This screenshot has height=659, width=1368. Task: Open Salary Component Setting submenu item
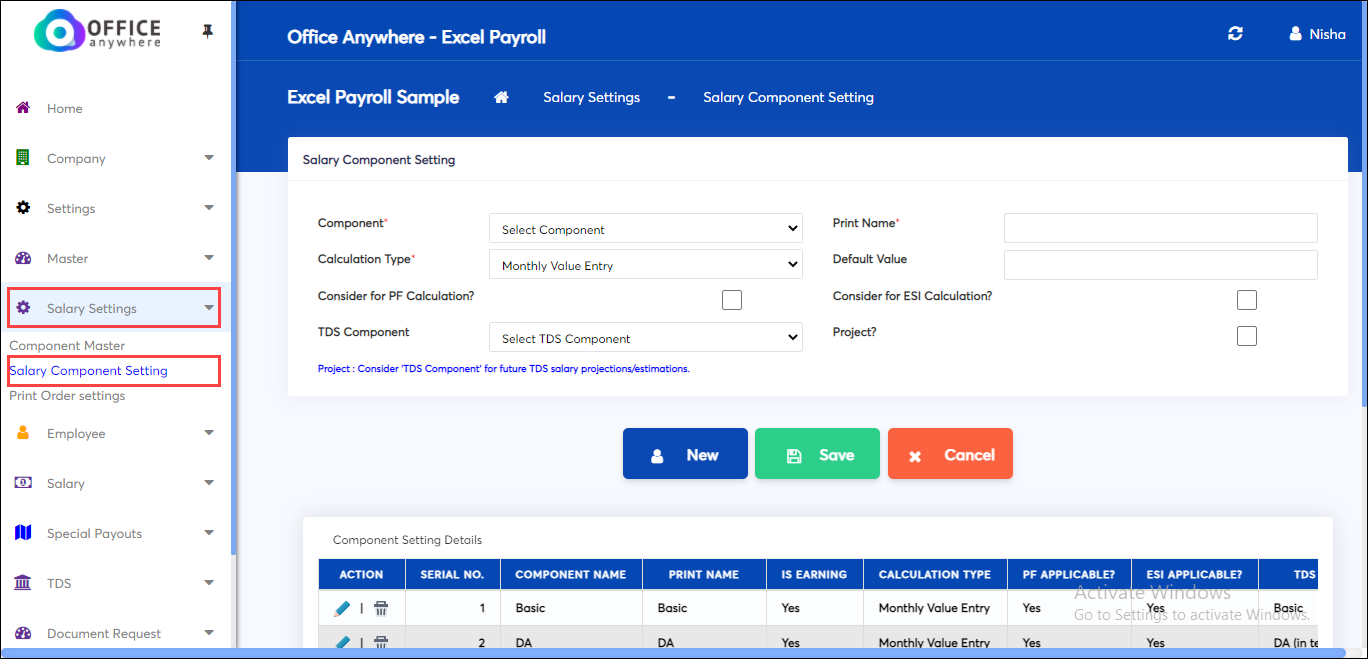click(x=88, y=370)
